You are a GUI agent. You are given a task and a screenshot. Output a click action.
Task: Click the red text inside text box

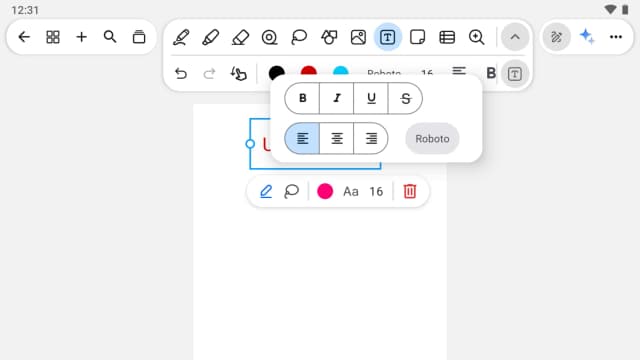(x=267, y=144)
